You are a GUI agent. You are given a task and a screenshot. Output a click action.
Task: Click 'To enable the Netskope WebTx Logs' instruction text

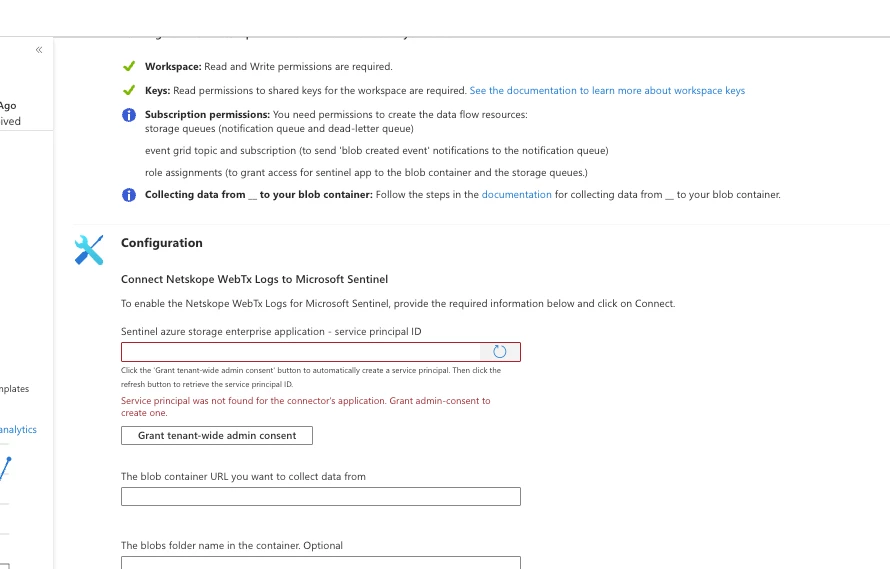point(398,303)
